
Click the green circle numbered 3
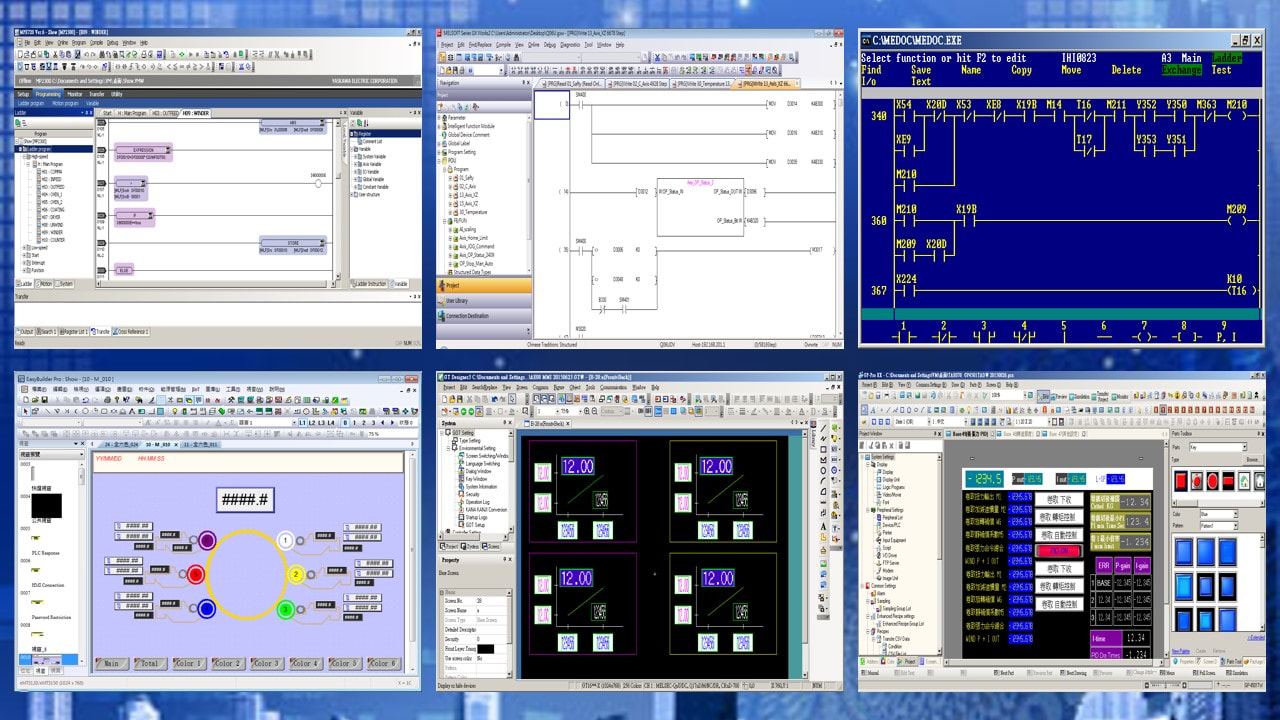pos(285,608)
